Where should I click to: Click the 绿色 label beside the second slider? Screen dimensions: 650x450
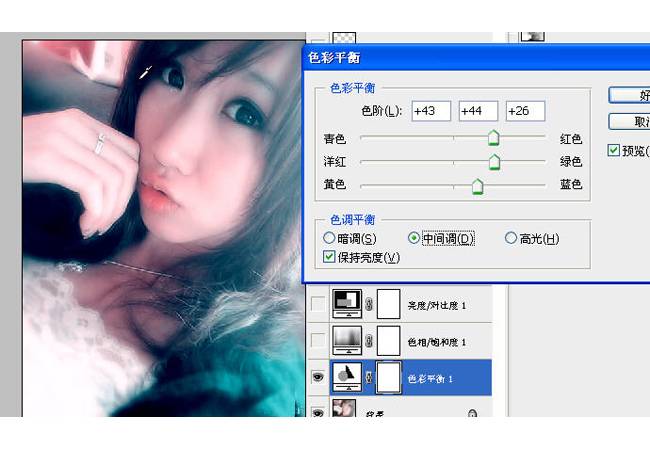pos(571,162)
